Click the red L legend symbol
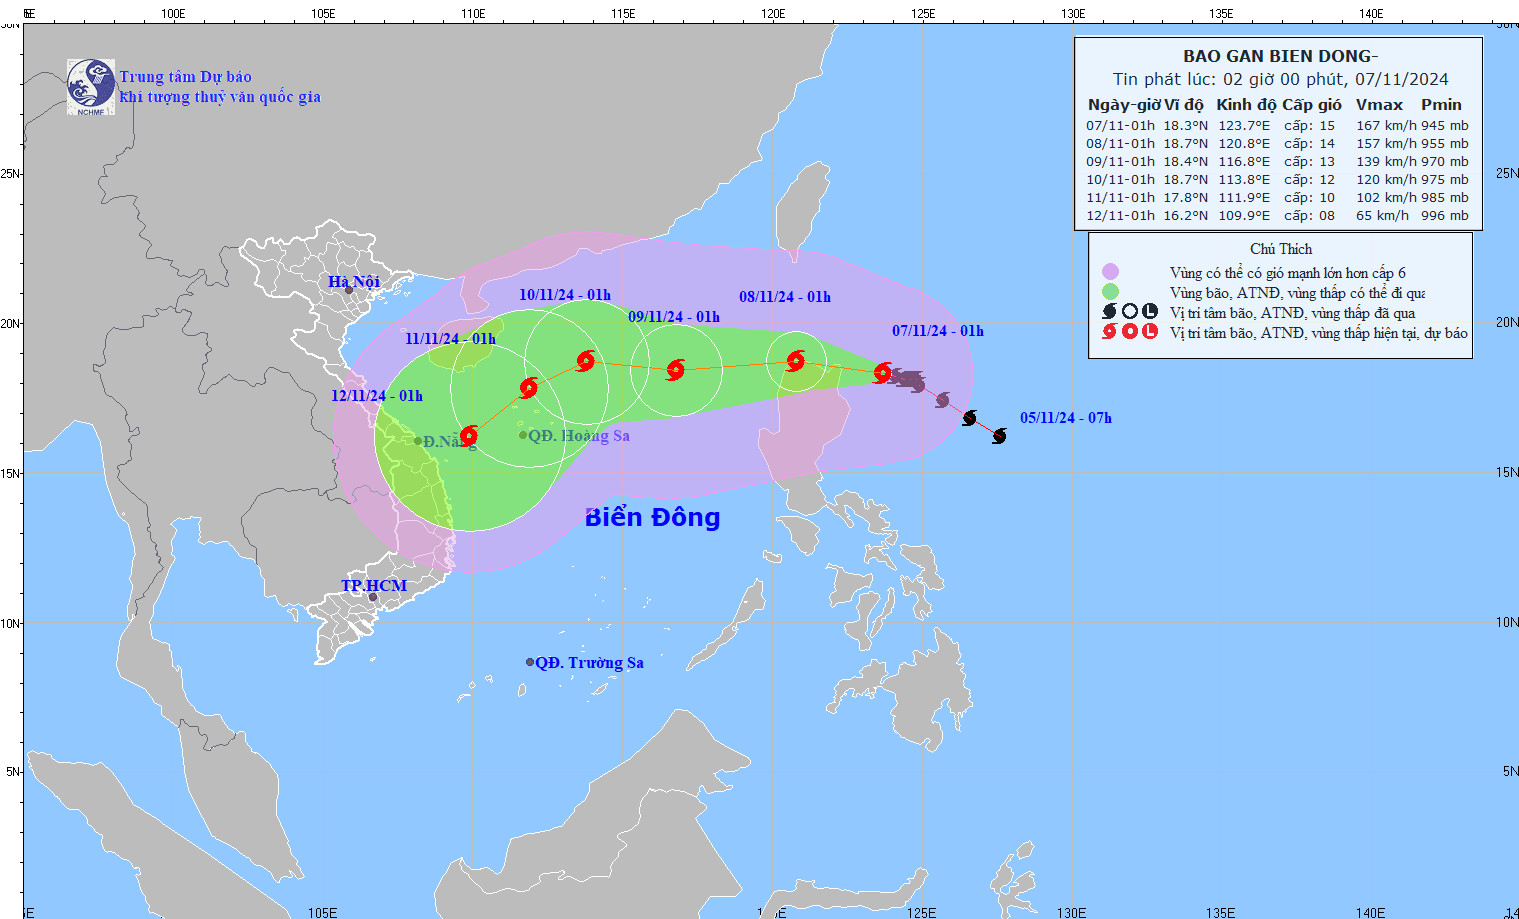Screen dimensions: 1519x919 click(x=1150, y=332)
